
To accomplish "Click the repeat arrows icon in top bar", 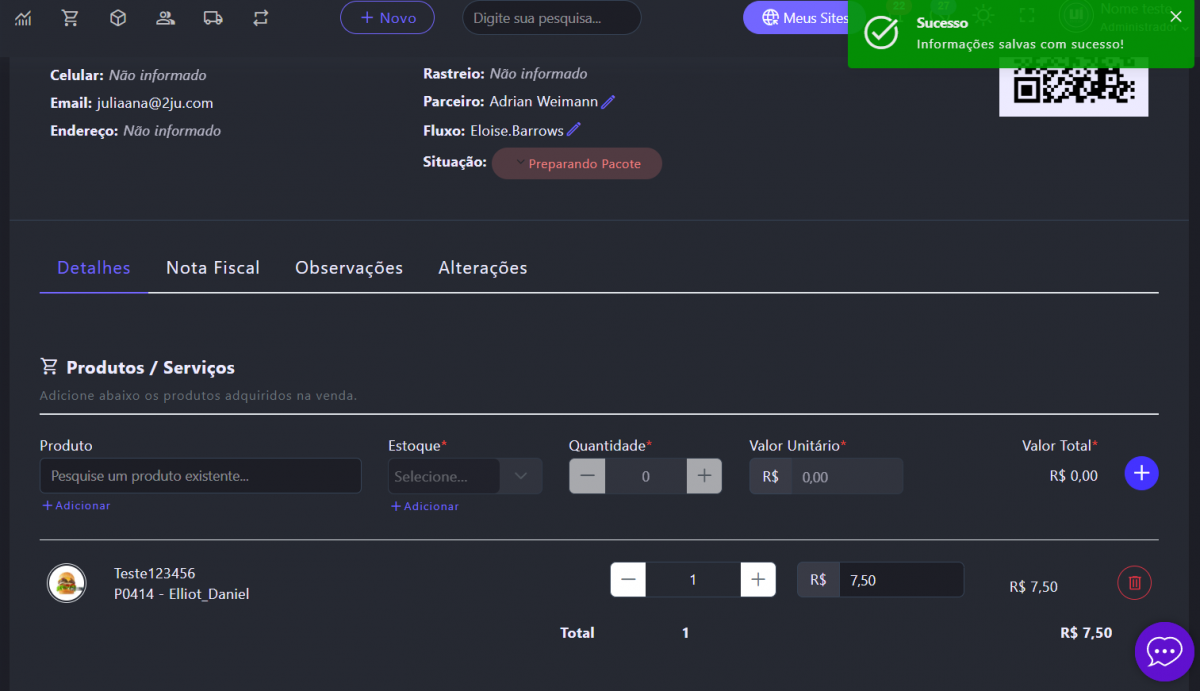I will tap(261, 18).
